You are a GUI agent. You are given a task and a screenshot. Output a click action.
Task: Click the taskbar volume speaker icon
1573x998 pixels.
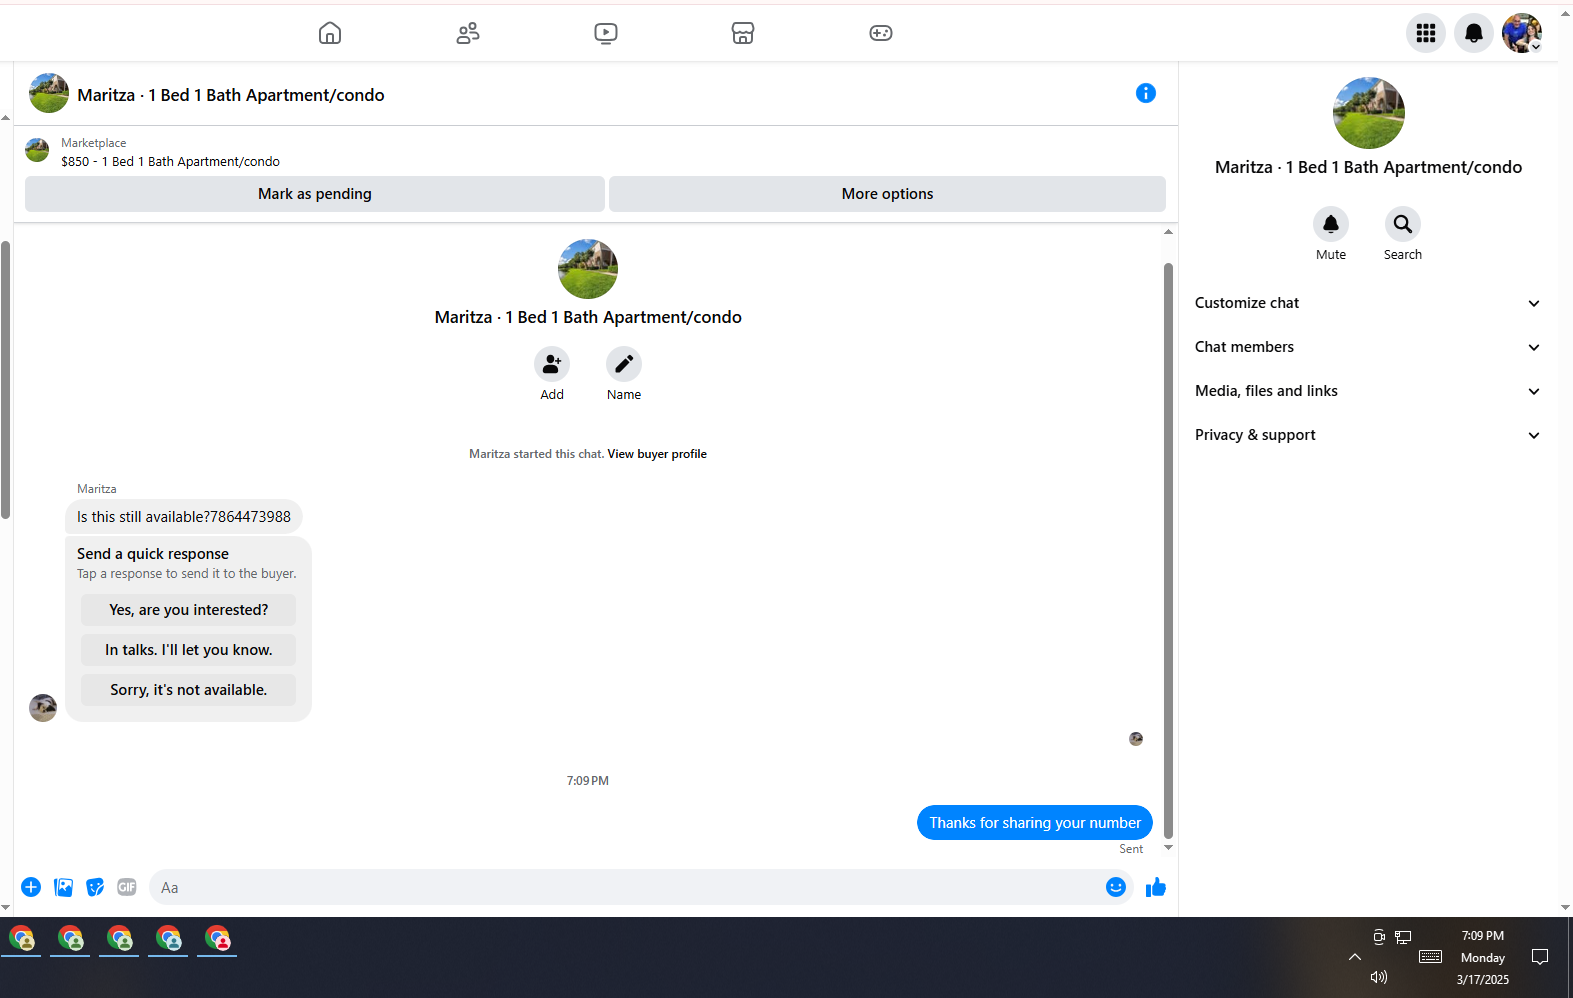pyautogui.click(x=1379, y=977)
